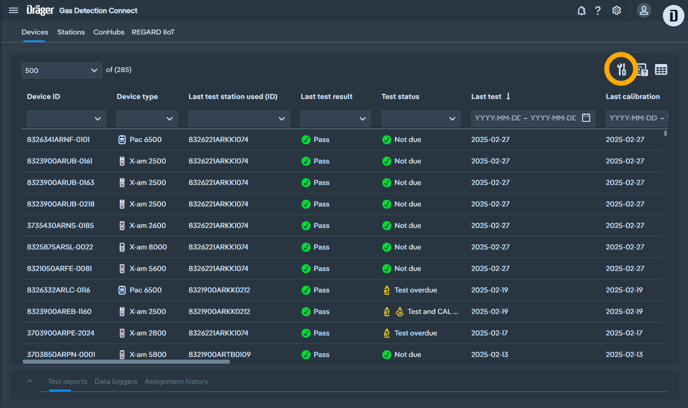This screenshot has width=688, height=408.
Task: Click Pass check icon in 8323900ARUB-0163 row
Action: click(x=306, y=183)
